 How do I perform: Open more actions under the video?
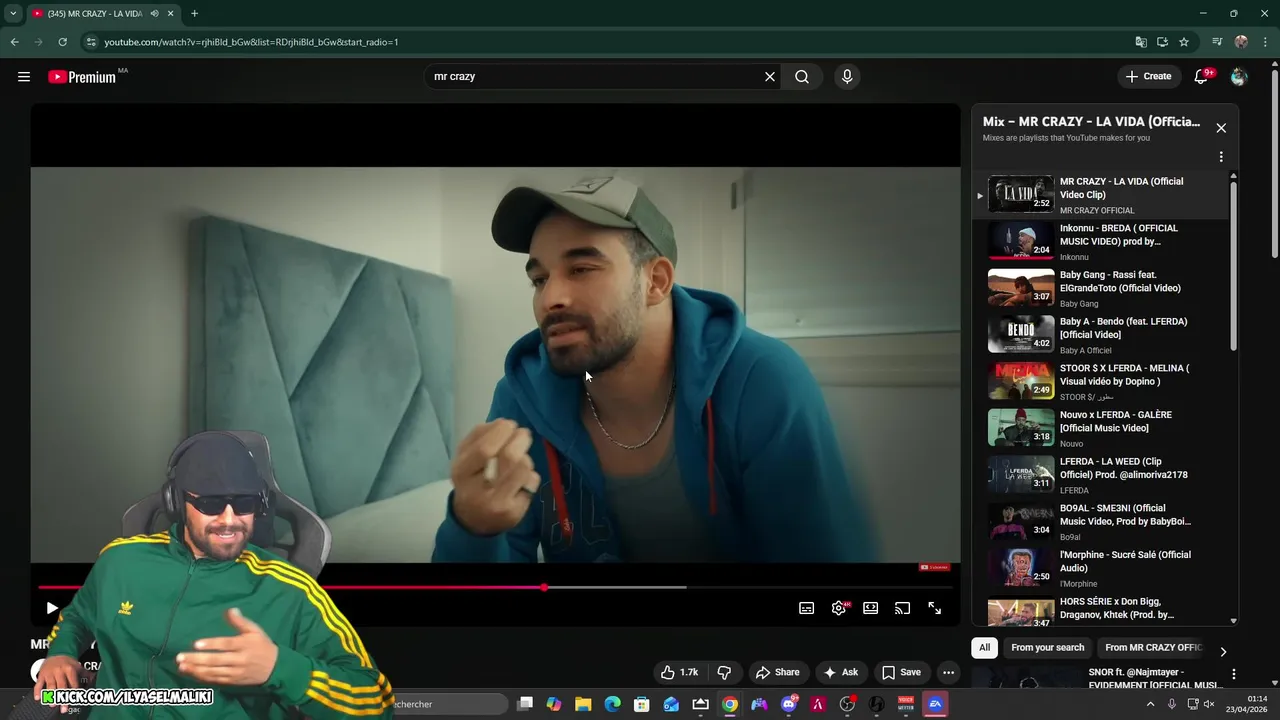coord(949,673)
